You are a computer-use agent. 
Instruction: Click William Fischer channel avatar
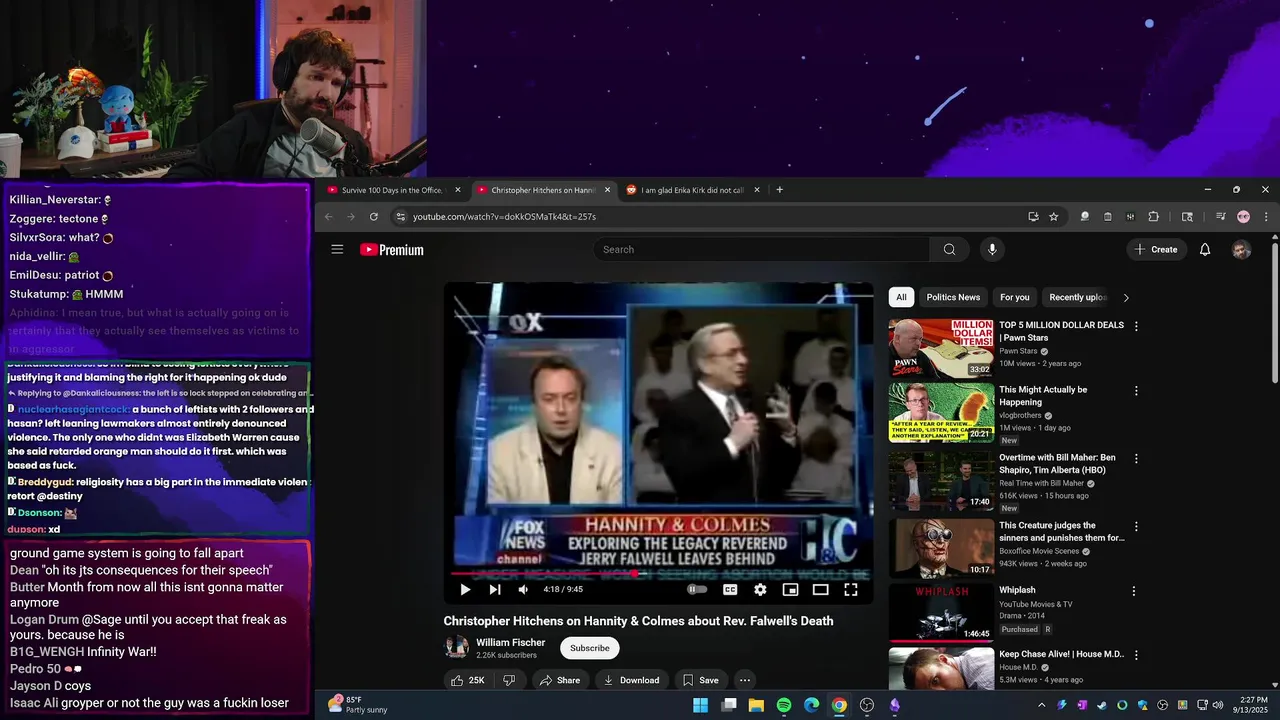click(457, 647)
